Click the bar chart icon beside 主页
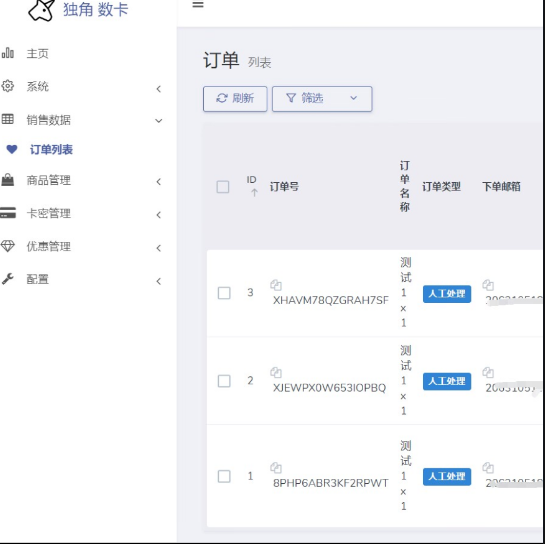 8,53
